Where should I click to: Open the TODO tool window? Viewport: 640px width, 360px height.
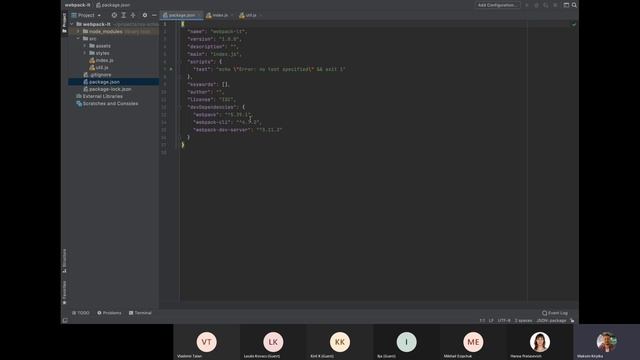tap(80, 313)
